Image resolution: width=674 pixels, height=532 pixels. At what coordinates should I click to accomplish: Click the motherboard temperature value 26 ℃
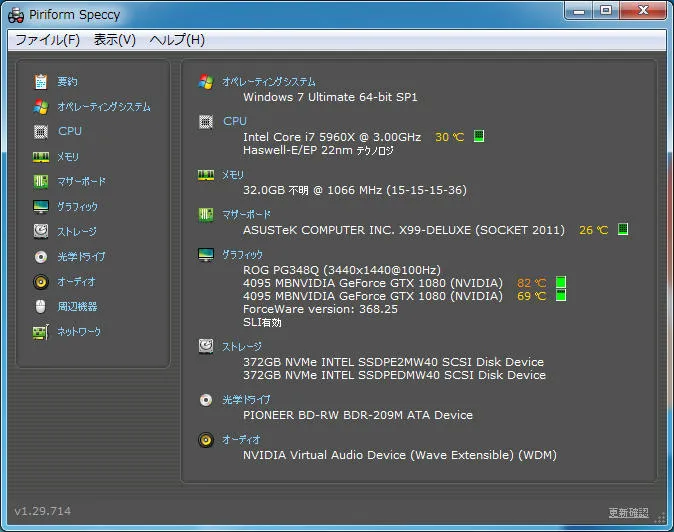594,230
